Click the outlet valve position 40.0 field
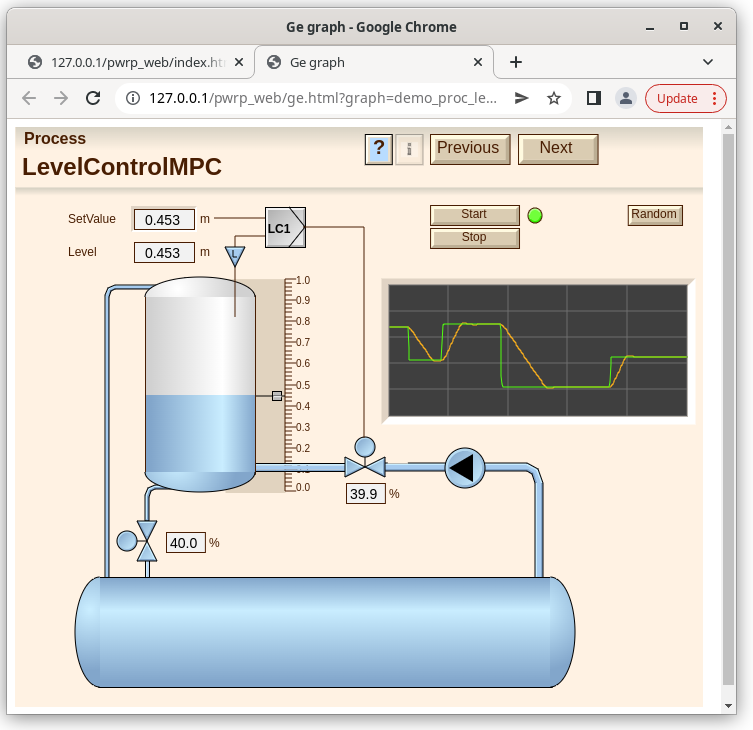 [x=185, y=543]
